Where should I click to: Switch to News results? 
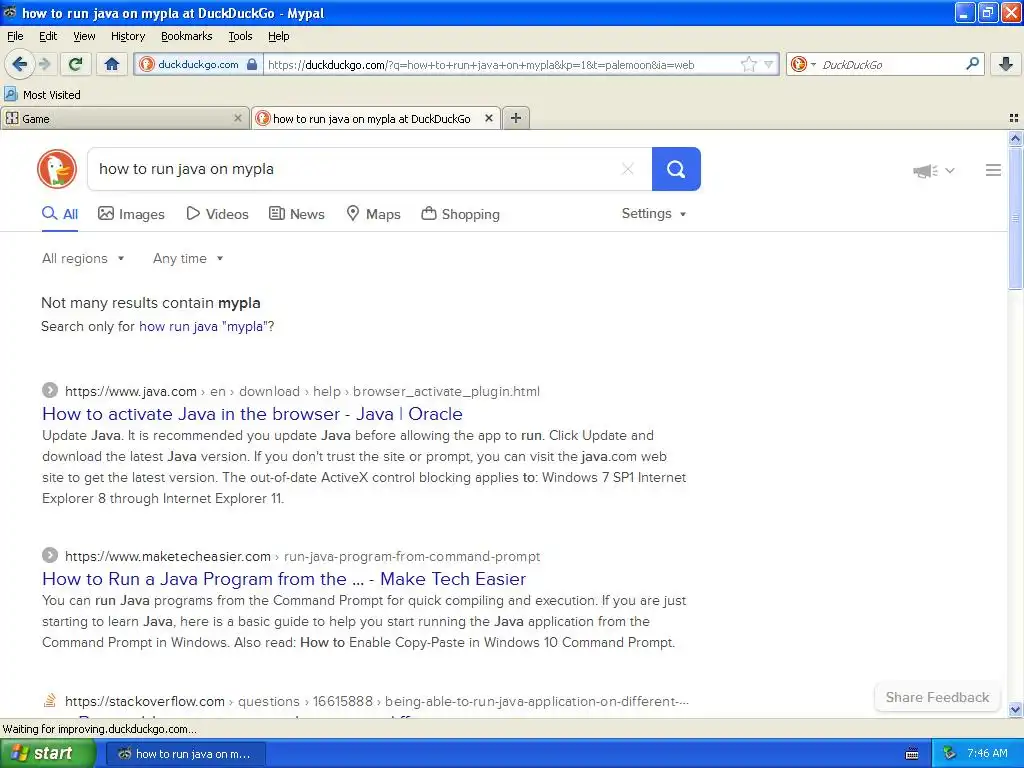pos(297,214)
